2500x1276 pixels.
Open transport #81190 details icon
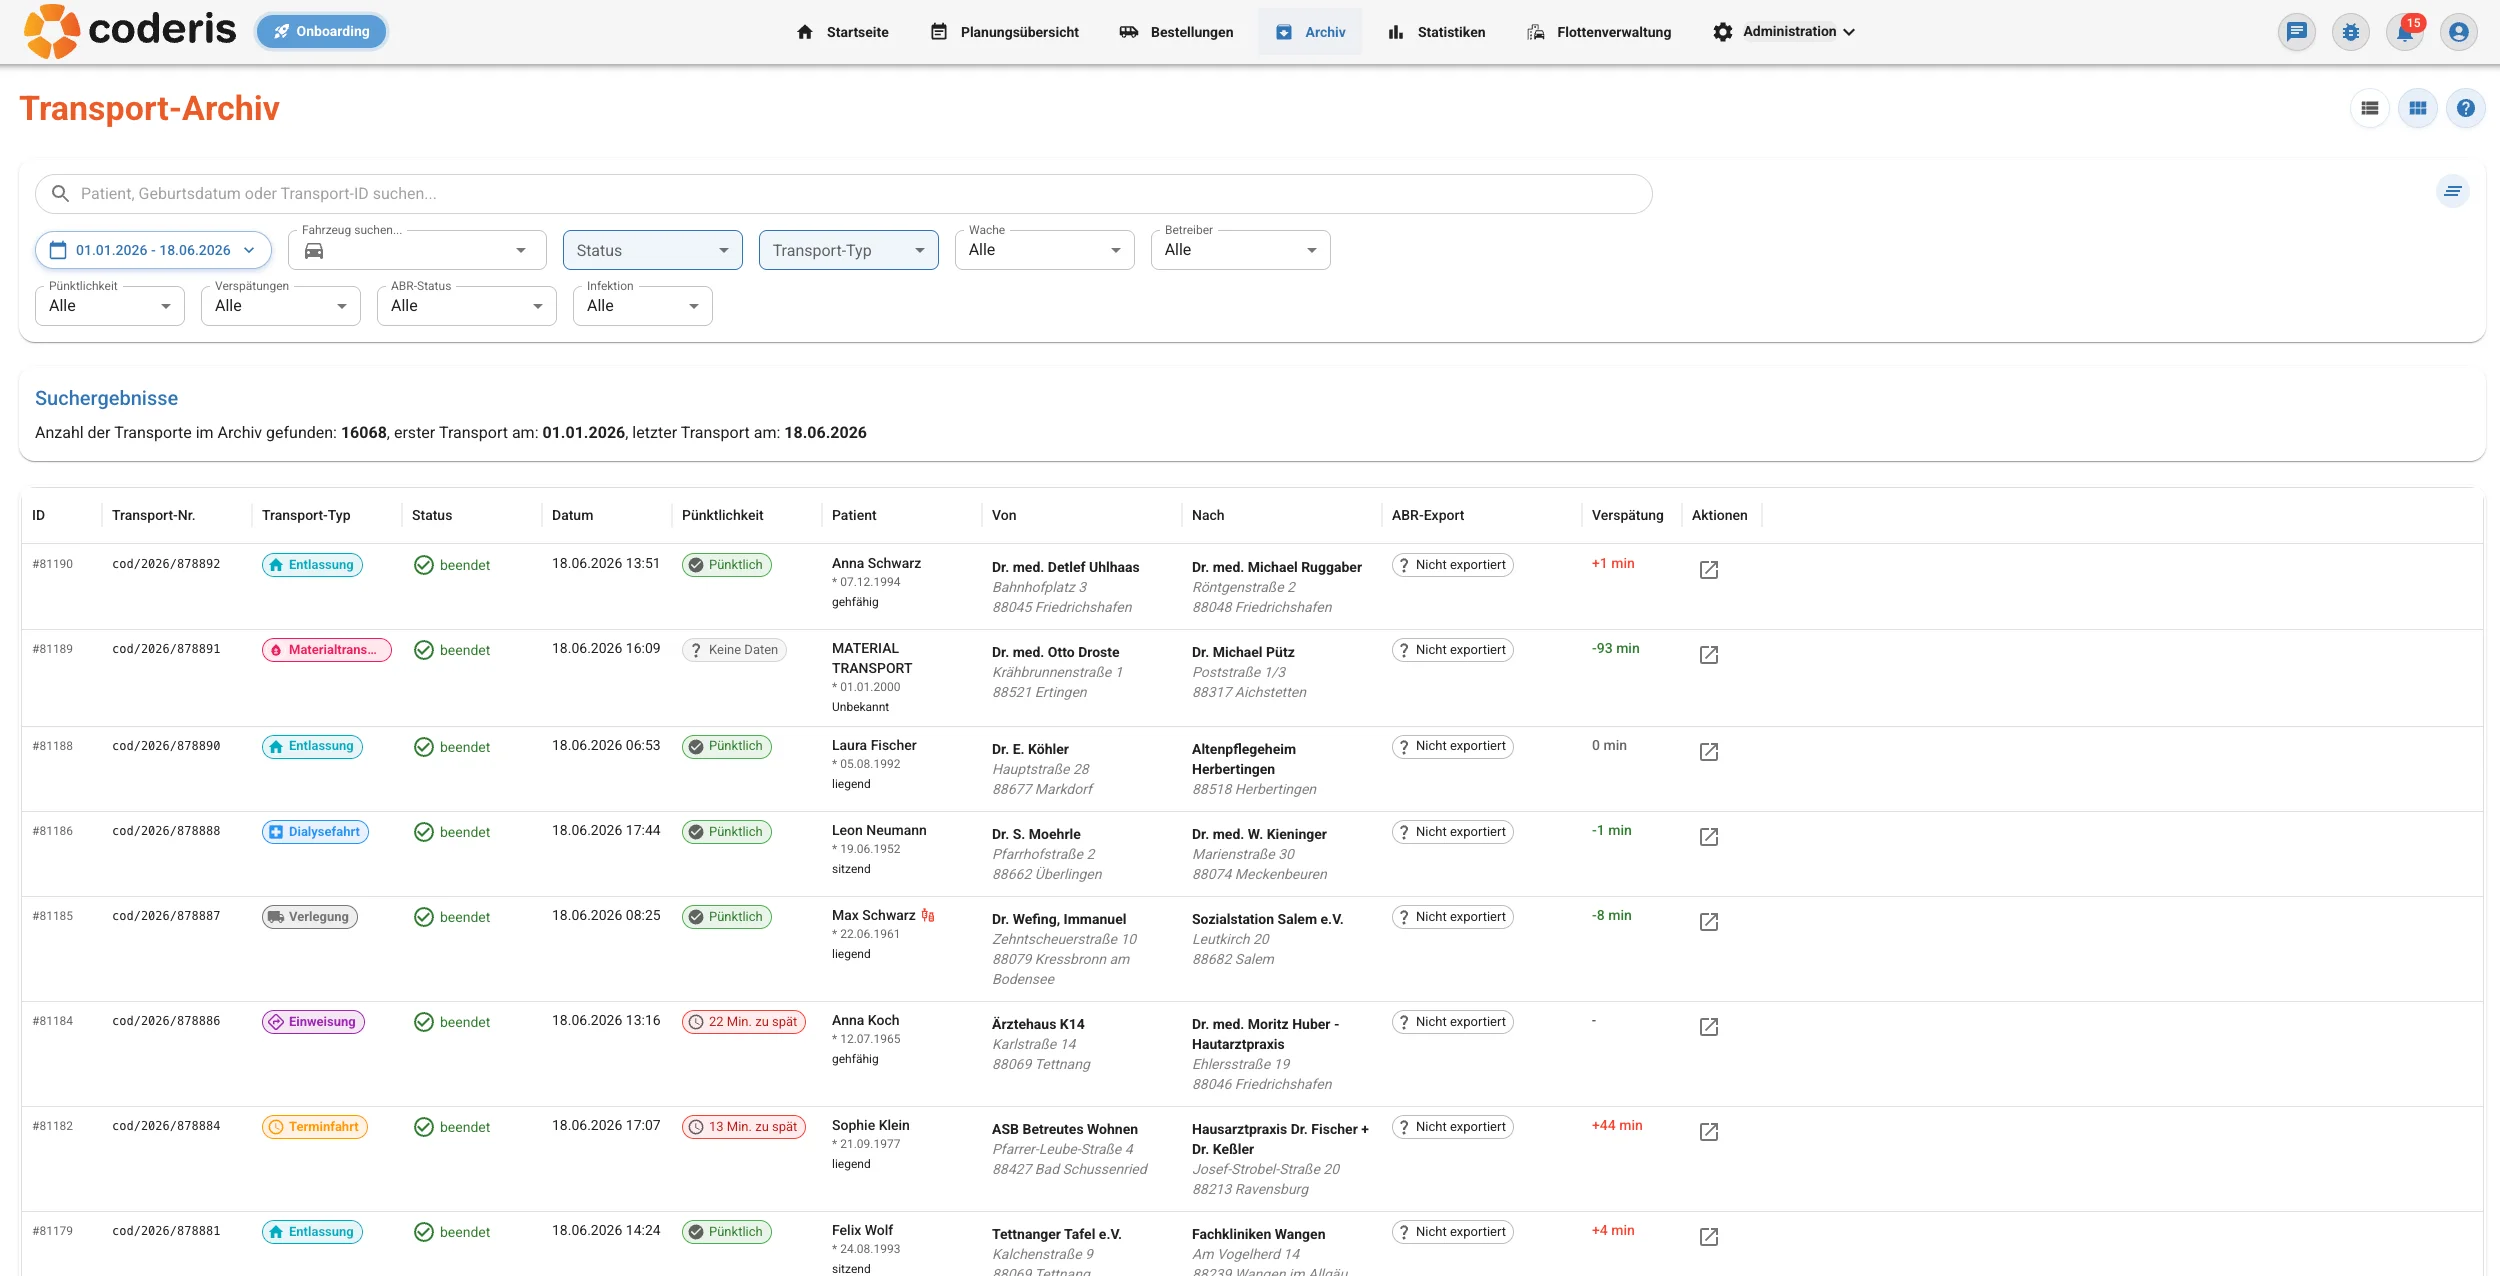click(1709, 570)
